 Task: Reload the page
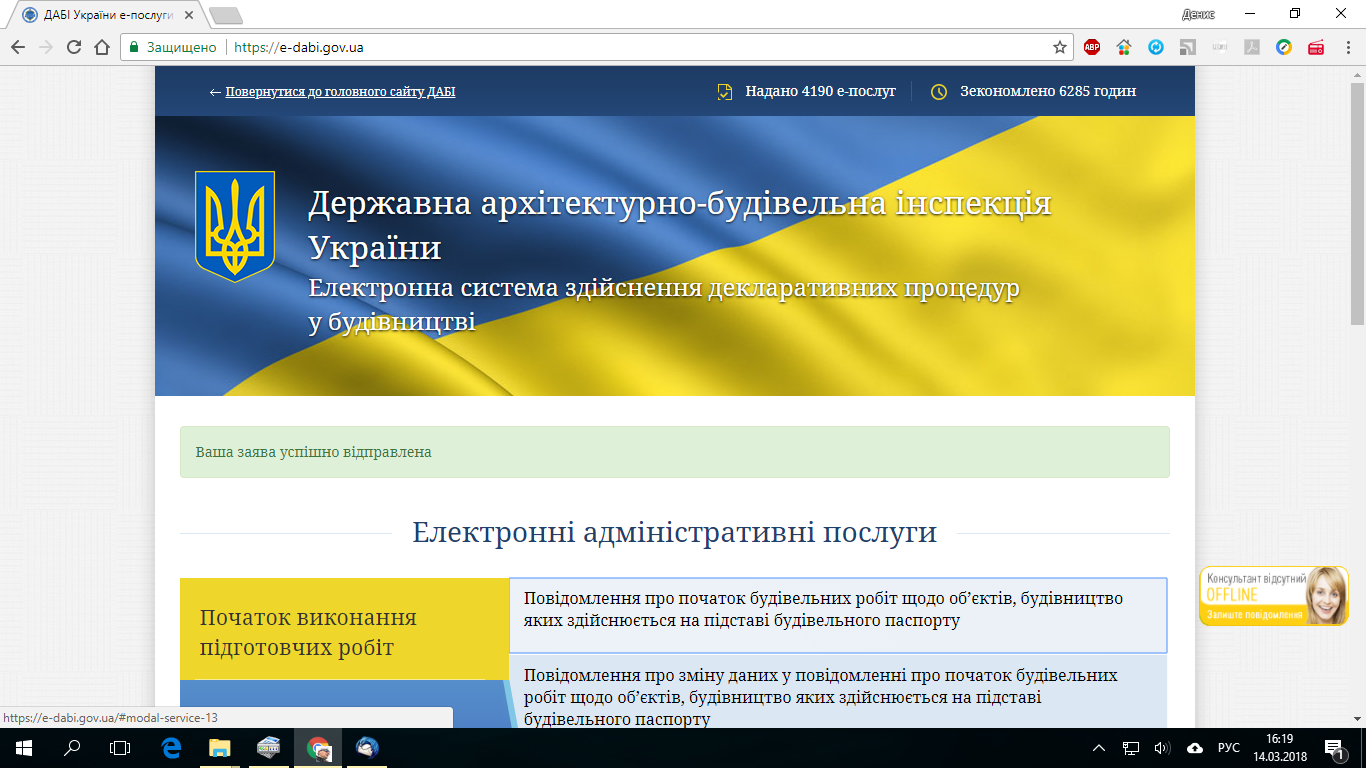click(73, 47)
